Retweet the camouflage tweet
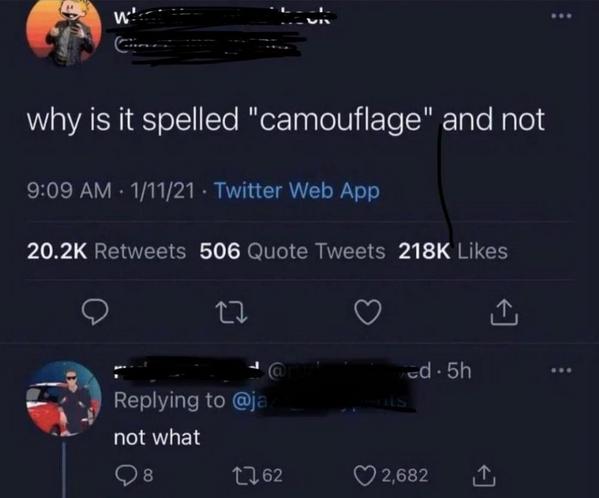Image resolution: width=599 pixels, height=498 pixels. point(232,312)
